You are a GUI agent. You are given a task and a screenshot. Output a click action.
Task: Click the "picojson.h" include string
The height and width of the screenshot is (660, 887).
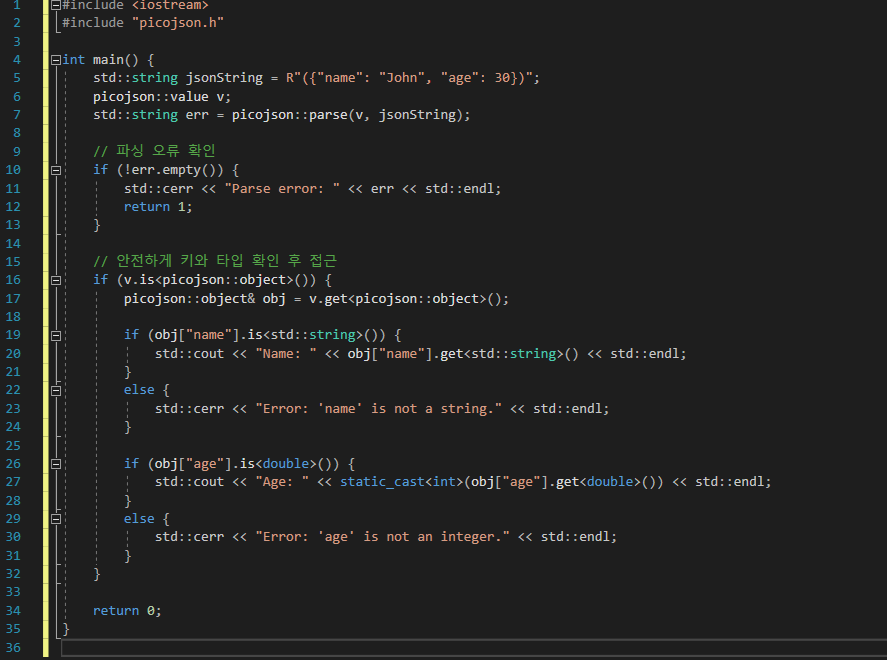[x=178, y=23]
